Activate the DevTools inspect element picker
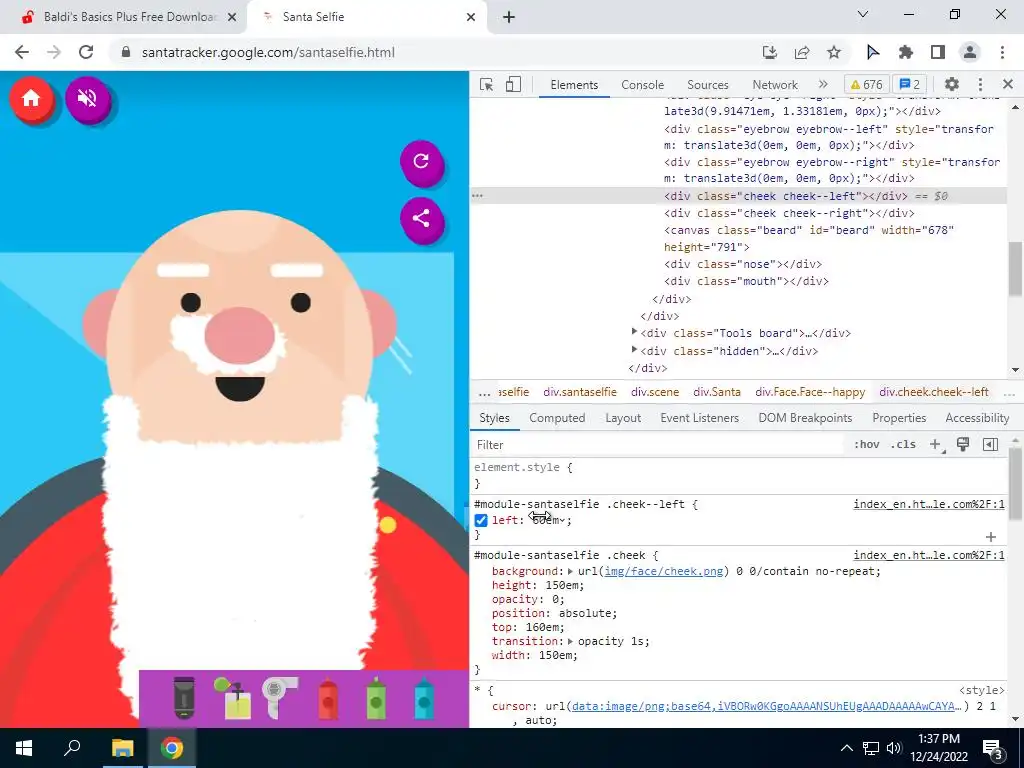 pyautogui.click(x=487, y=84)
